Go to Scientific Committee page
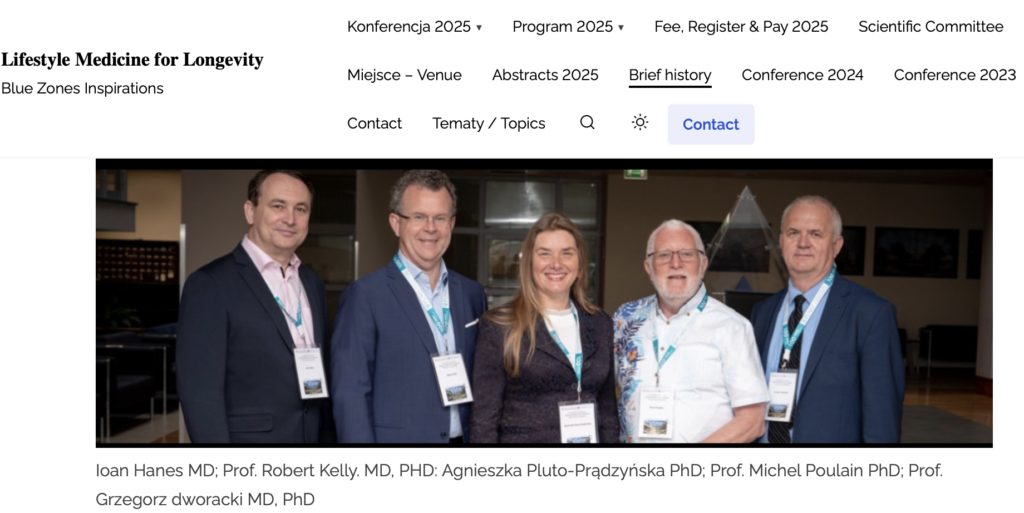Viewport: 1024px width, 513px height. [931, 27]
